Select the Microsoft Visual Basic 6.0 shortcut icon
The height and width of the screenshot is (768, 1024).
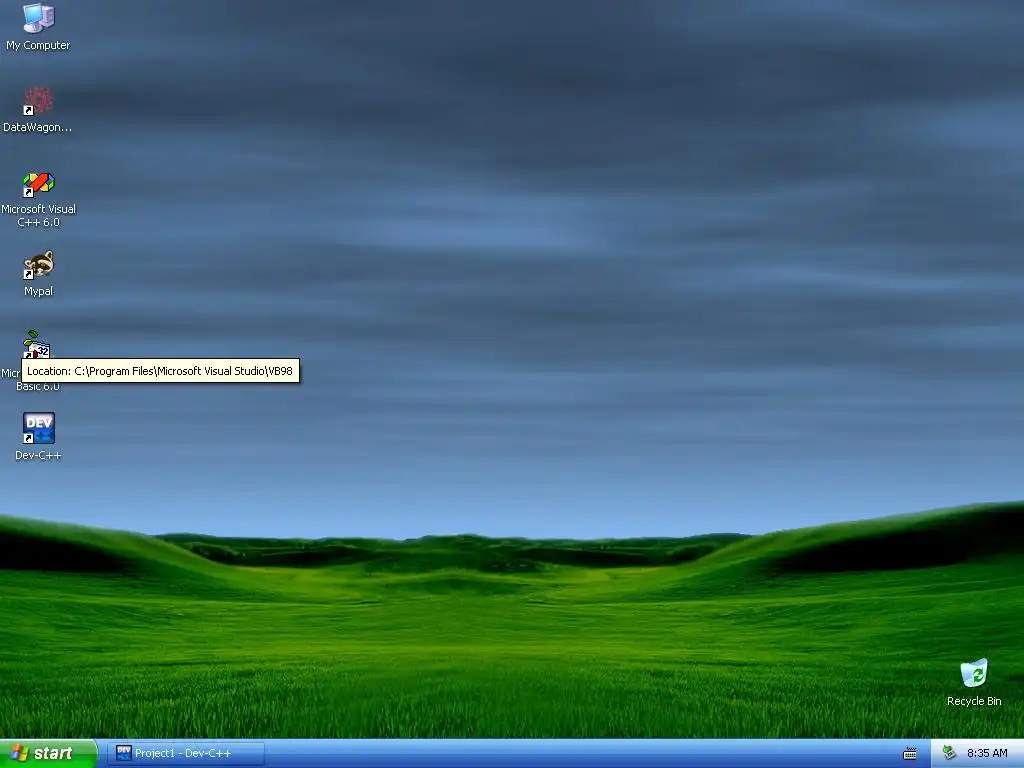37,344
